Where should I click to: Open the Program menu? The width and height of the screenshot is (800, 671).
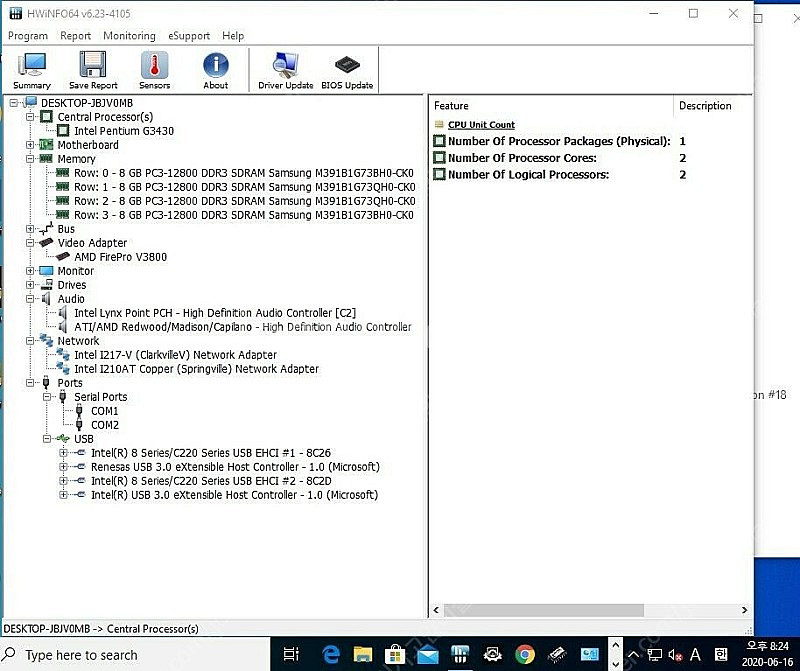(28, 36)
